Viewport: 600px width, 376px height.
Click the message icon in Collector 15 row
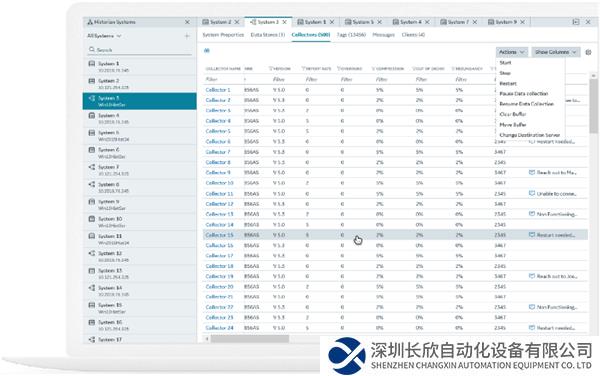532,234
